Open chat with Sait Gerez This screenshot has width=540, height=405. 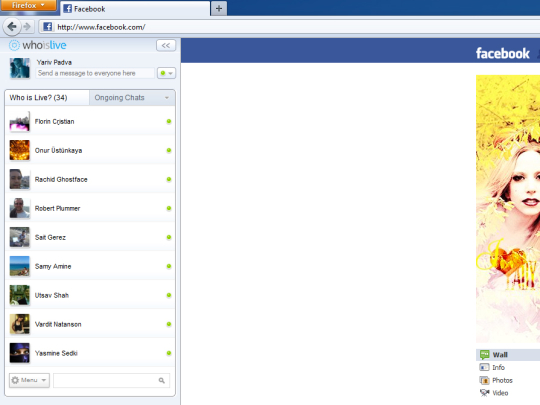pyautogui.click(x=90, y=237)
